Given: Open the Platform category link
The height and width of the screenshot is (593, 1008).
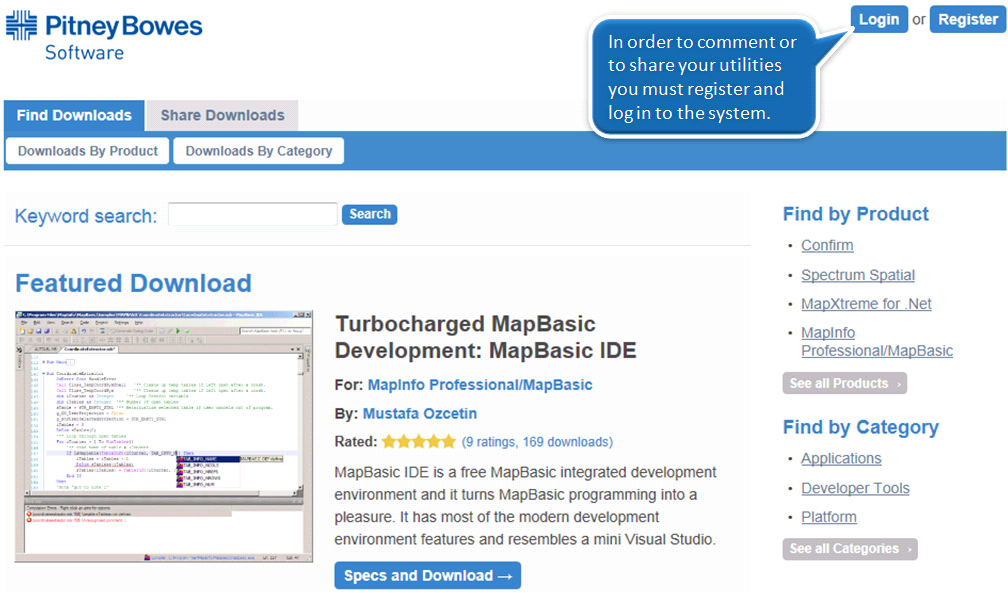Looking at the screenshot, I should (829, 517).
